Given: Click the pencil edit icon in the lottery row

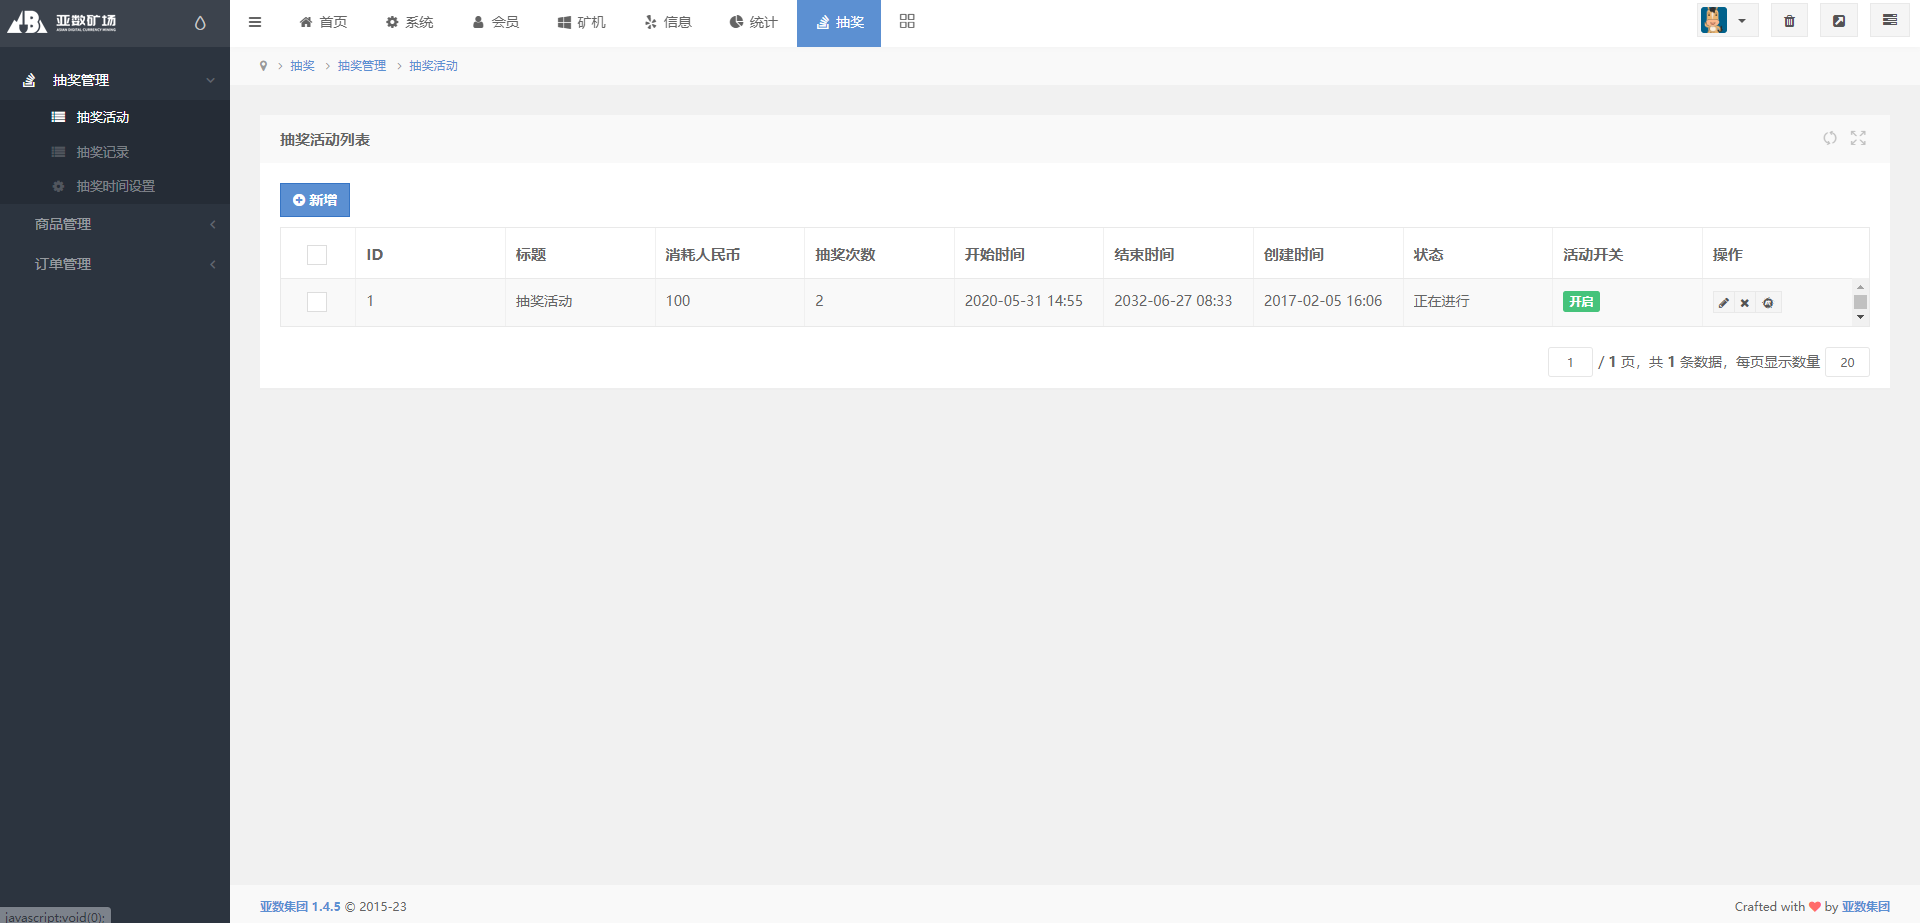Looking at the screenshot, I should 1723,303.
